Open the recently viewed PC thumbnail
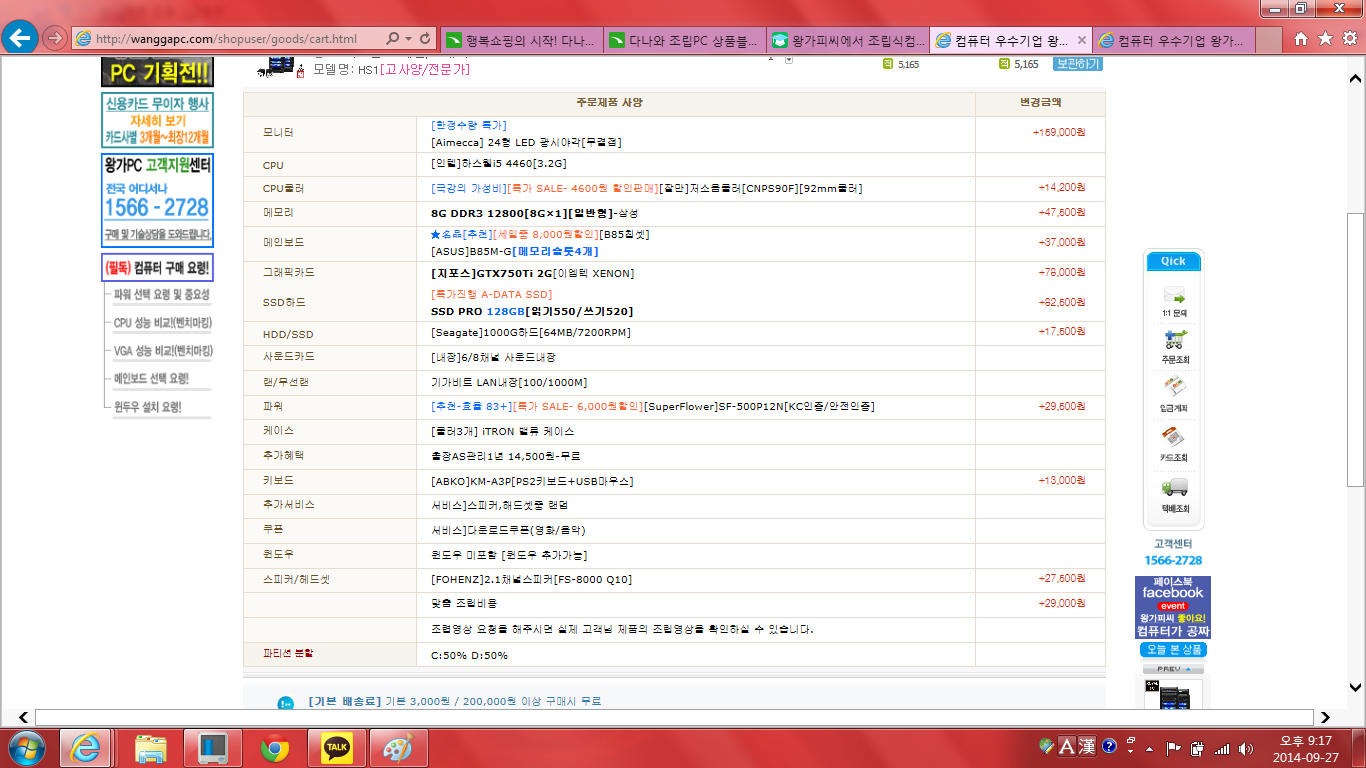 [1174, 694]
